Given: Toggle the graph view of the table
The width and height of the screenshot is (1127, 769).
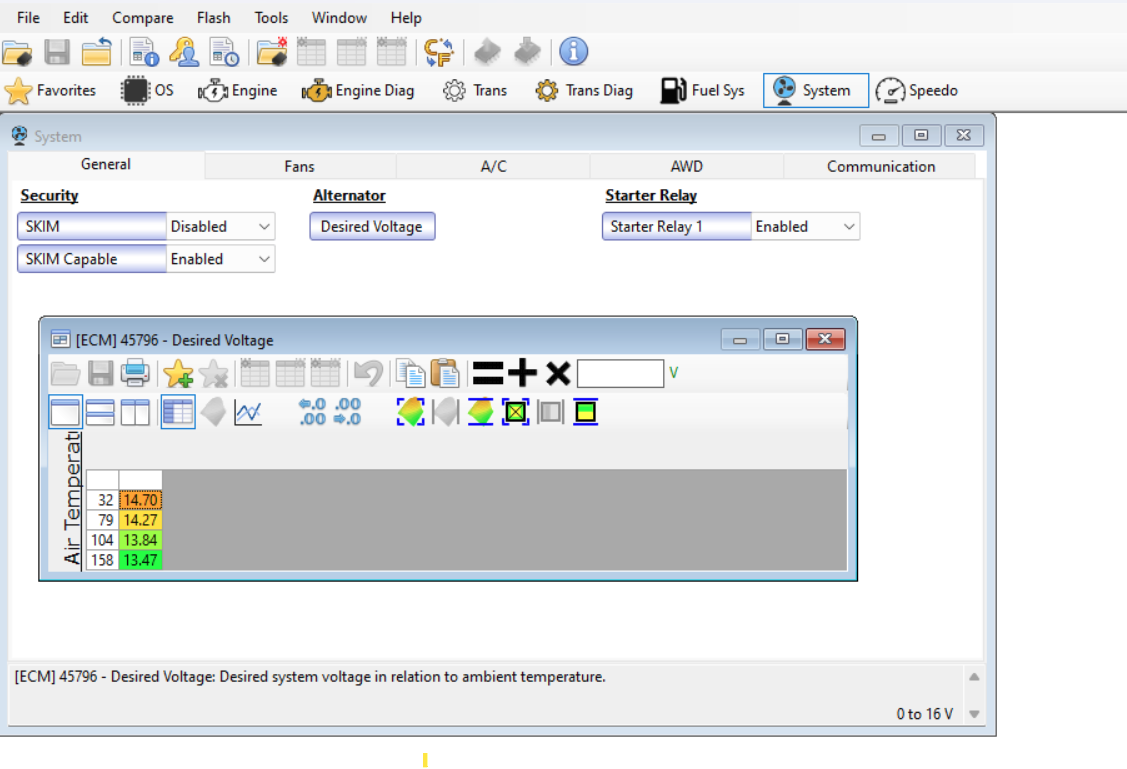Looking at the screenshot, I should (248, 412).
